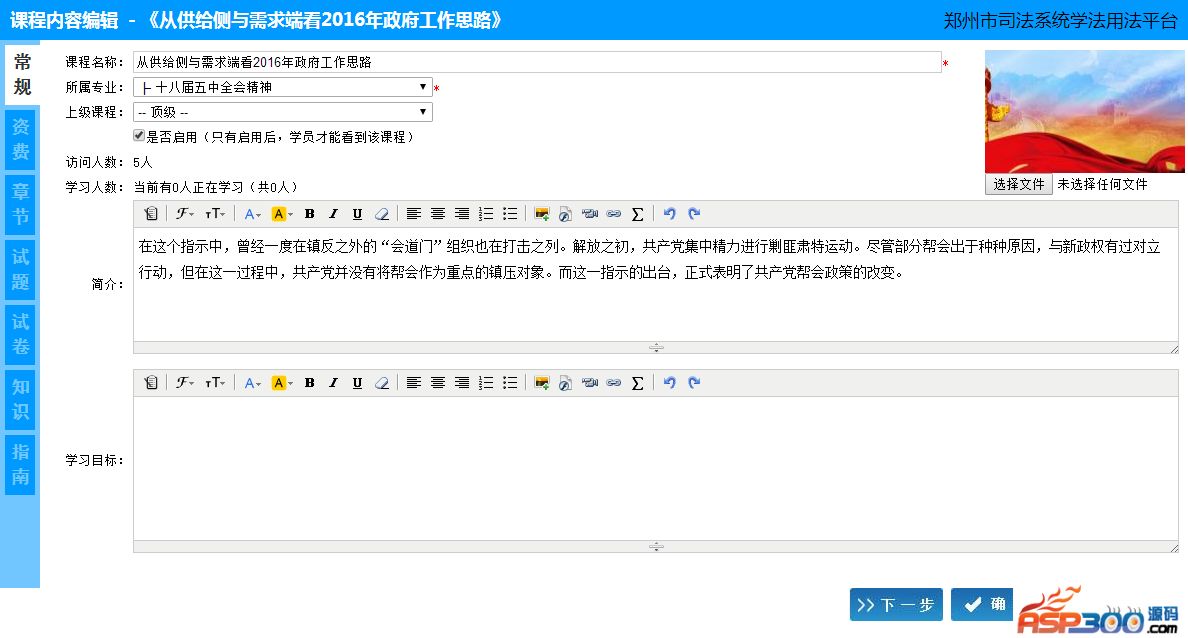
Task: Insert bullet list in 学习目标 editor
Action: click(511, 383)
